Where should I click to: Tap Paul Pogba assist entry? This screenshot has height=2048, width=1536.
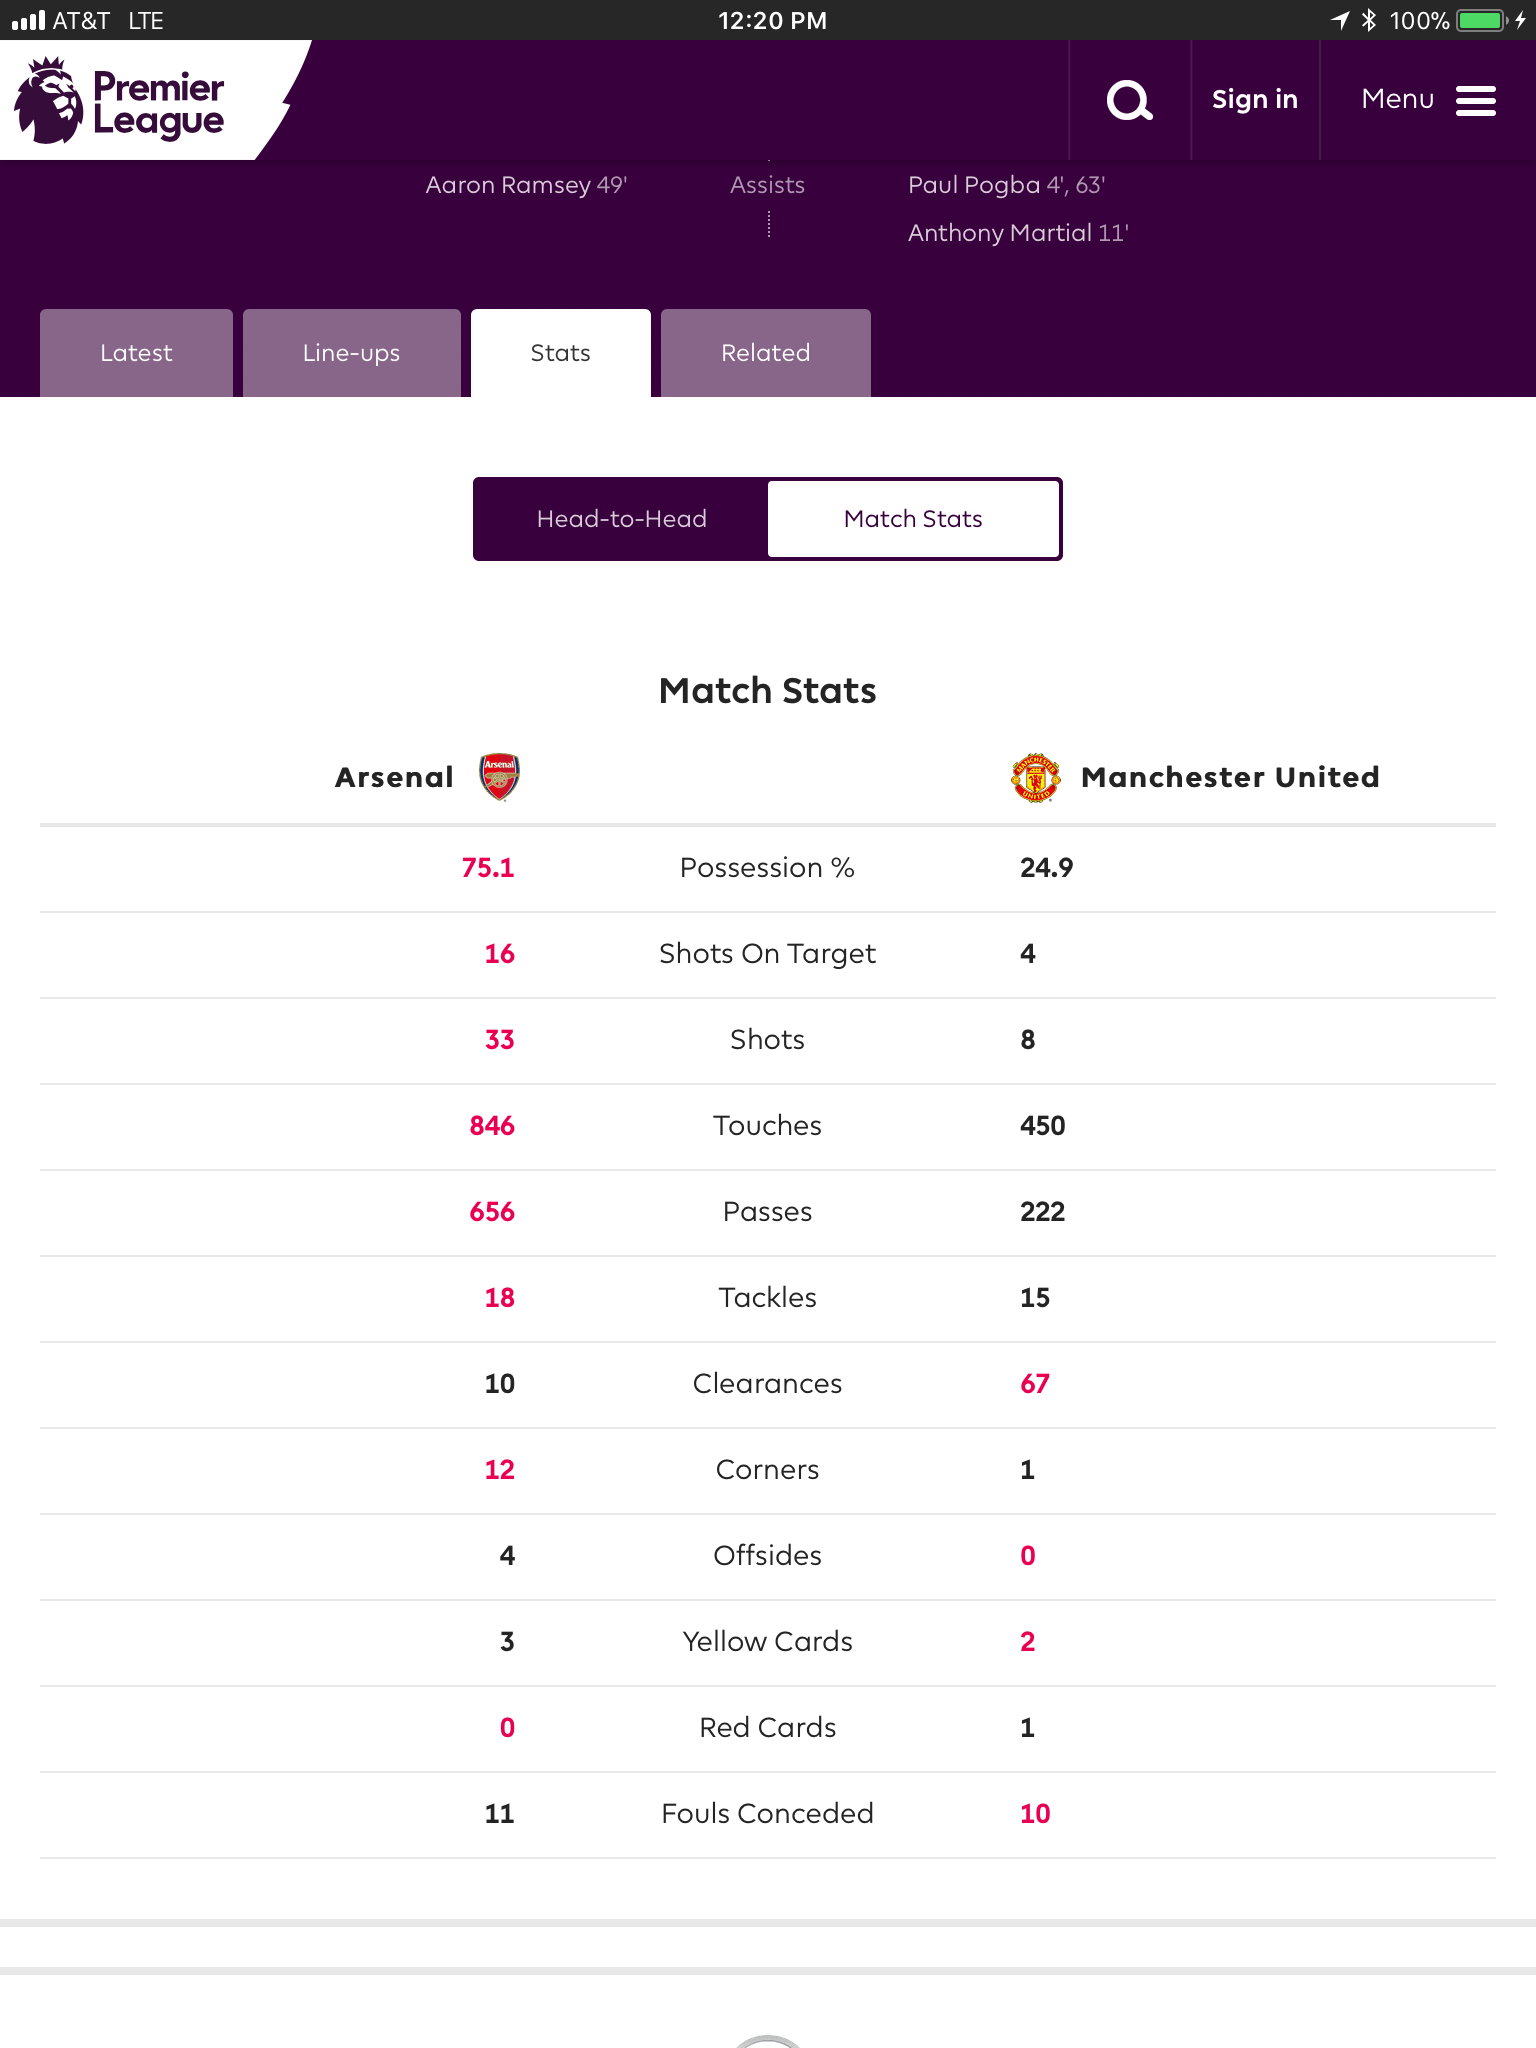click(x=1006, y=185)
